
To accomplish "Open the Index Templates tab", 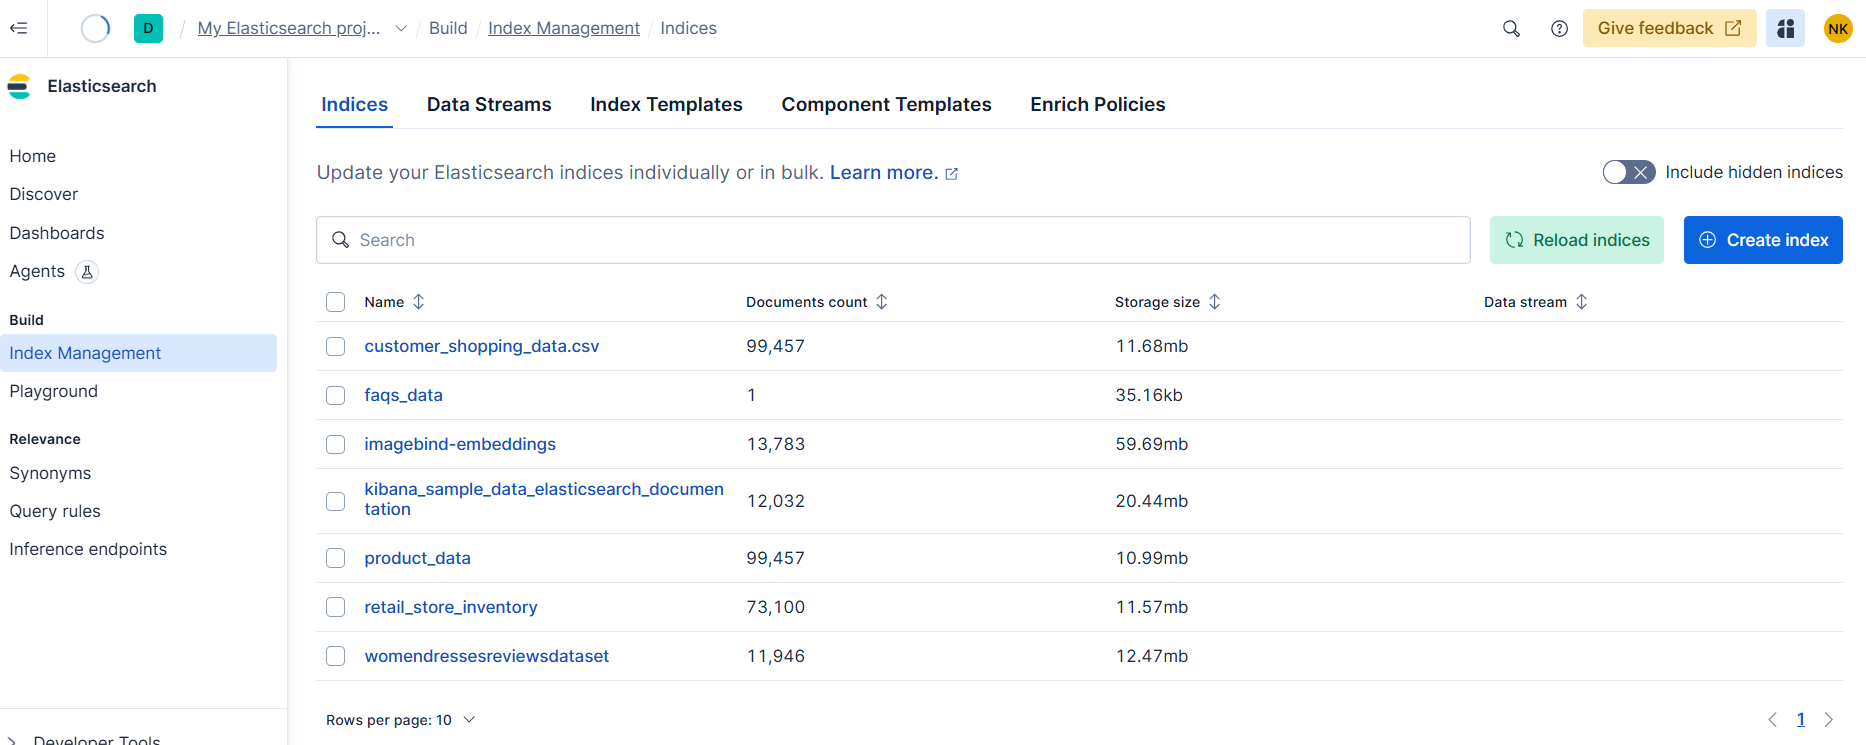I will [666, 105].
